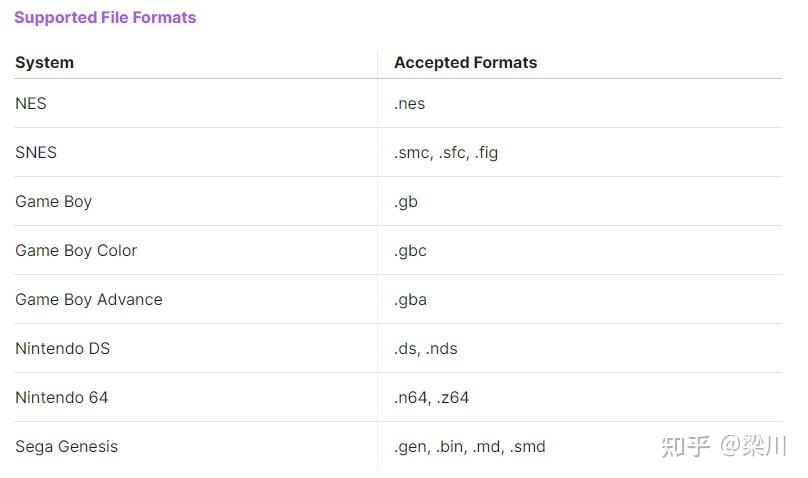Click the .gbc format entry
Image resolution: width=808 pixels, height=478 pixels.
point(410,250)
